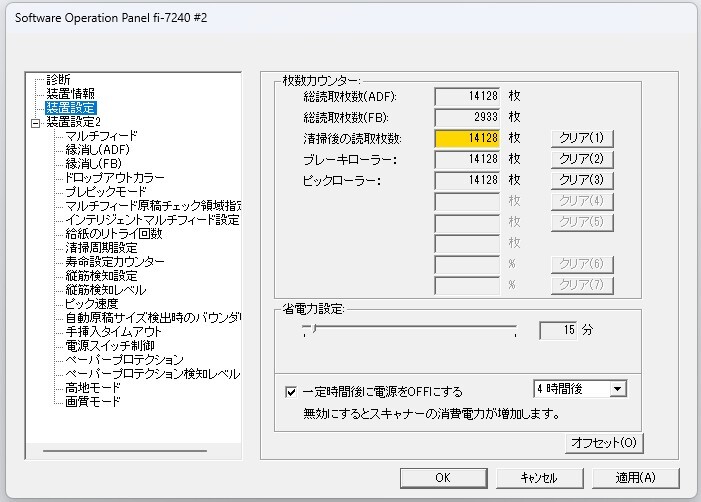Click the オフセット(O) button
The image size is (701, 502).
click(x=602, y=442)
